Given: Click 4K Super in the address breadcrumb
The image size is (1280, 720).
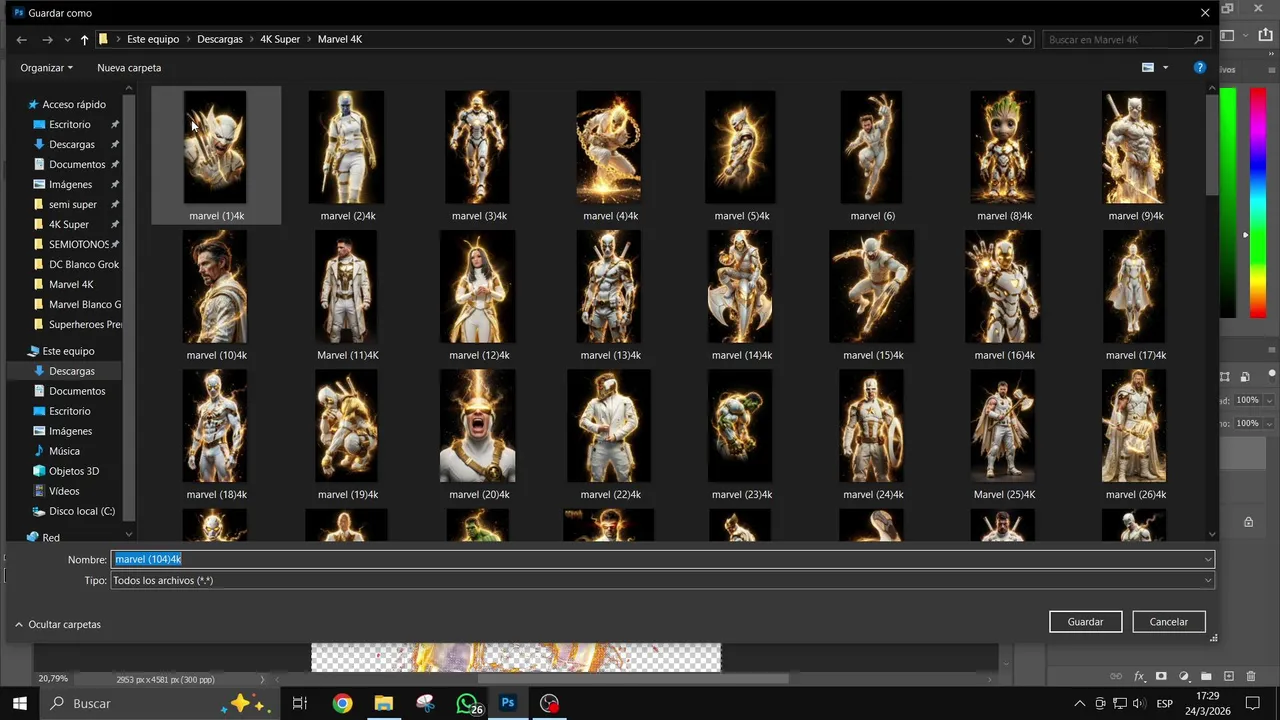Looking at the screenshot, I should pyautogui.click(x=280, y=40).
